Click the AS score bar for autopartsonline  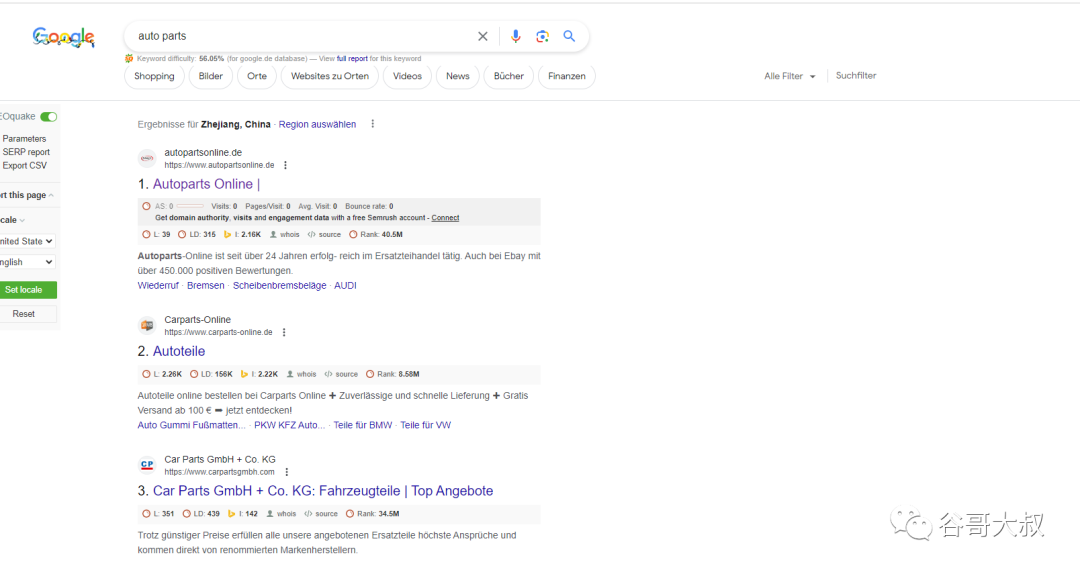click(x=190, y=206)
